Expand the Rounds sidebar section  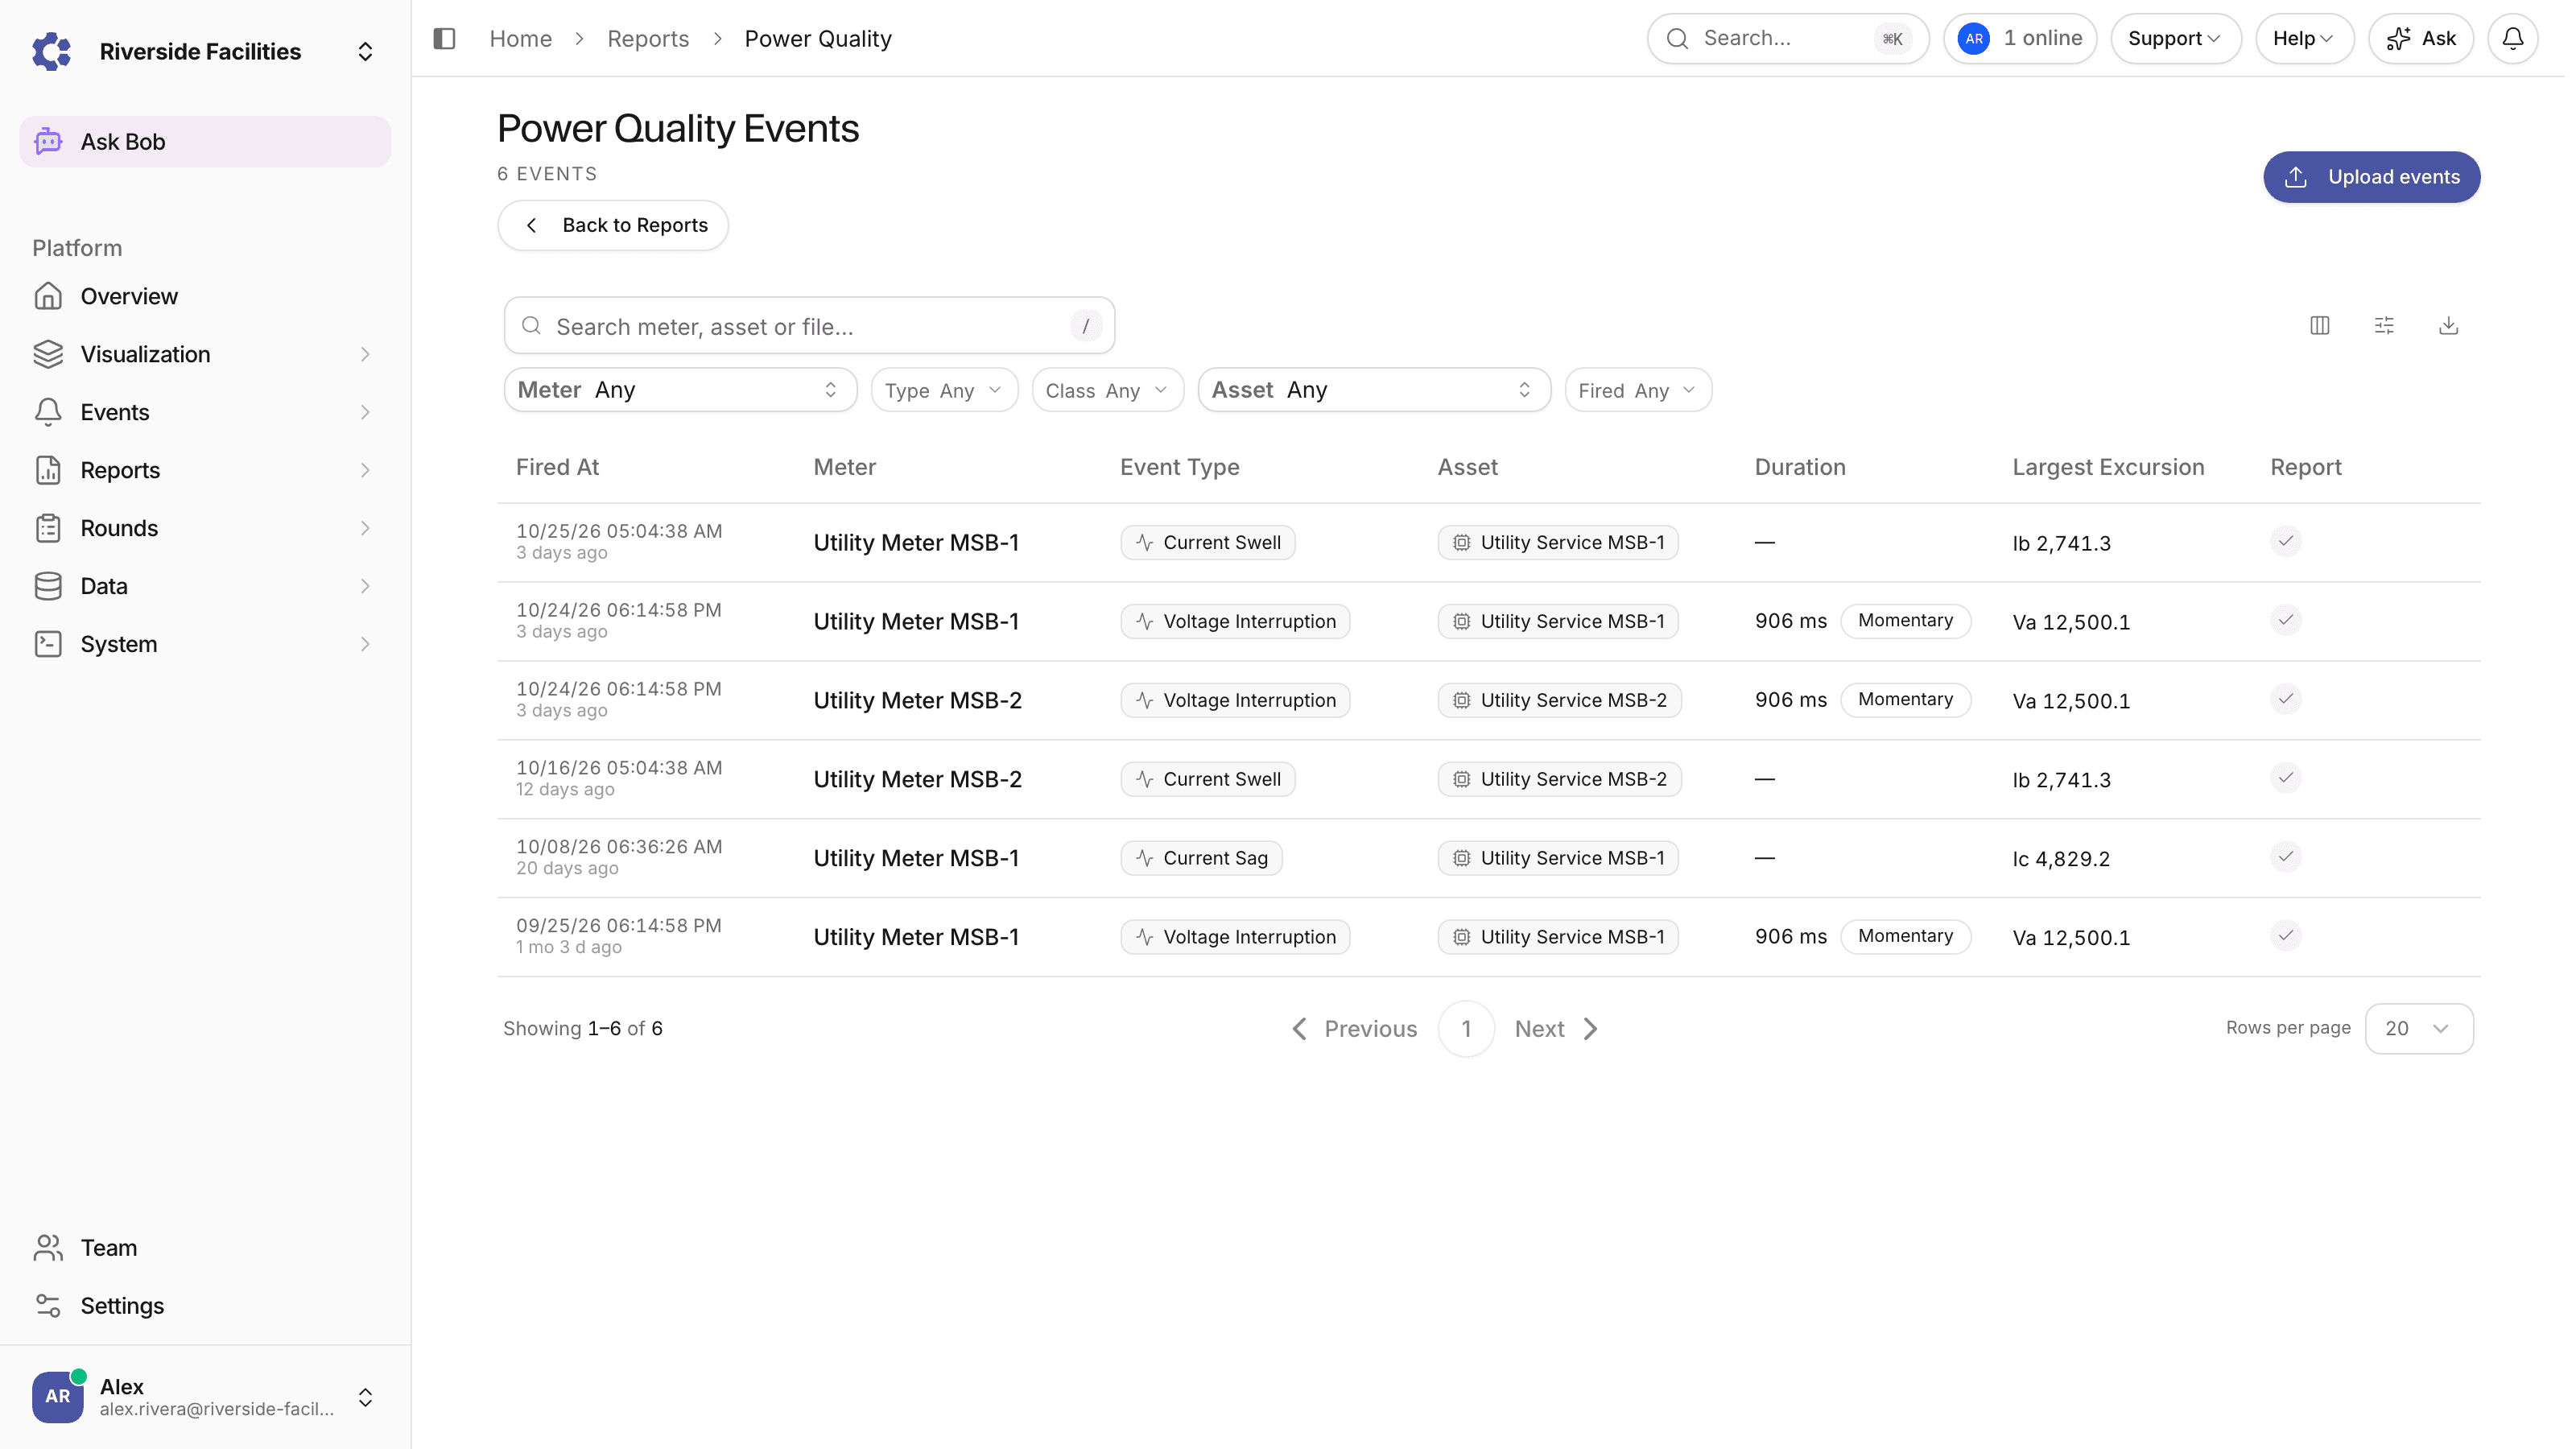tap(205, 528)
